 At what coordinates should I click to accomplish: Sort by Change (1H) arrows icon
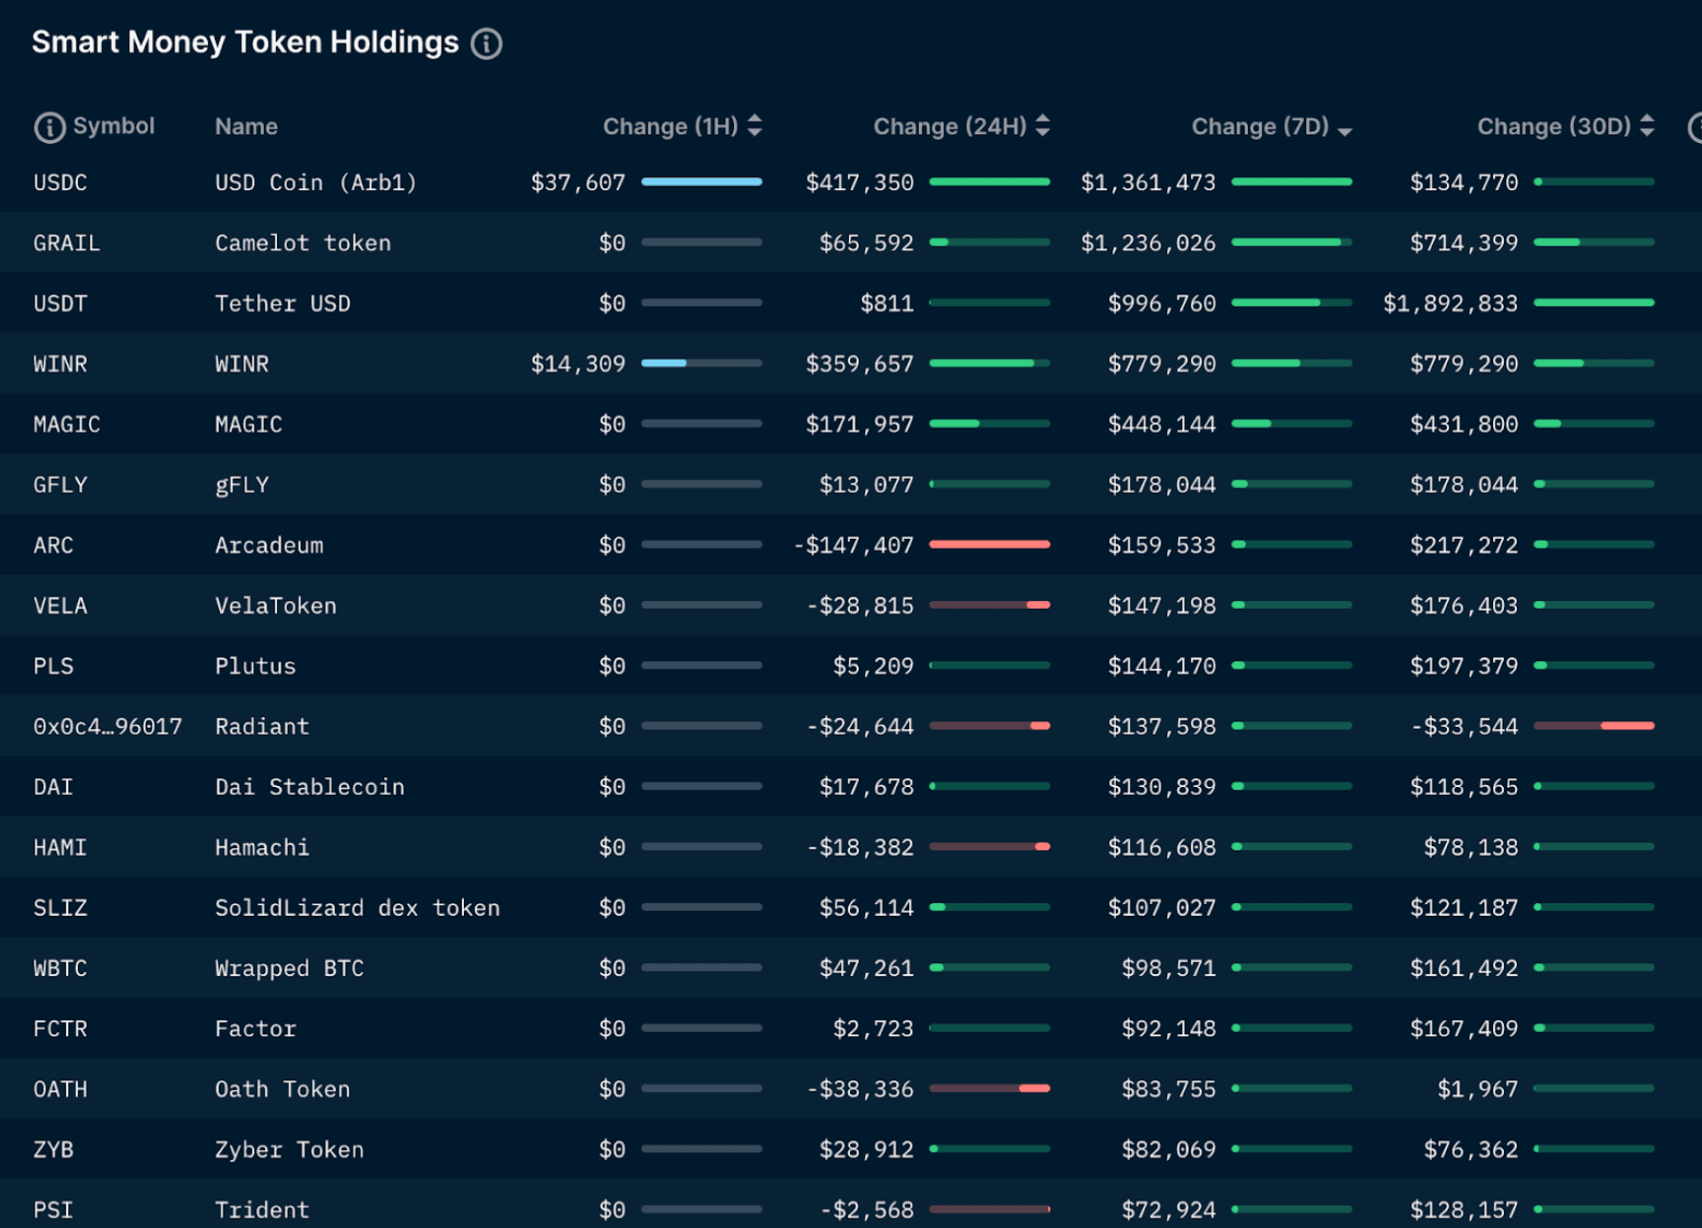755,126
